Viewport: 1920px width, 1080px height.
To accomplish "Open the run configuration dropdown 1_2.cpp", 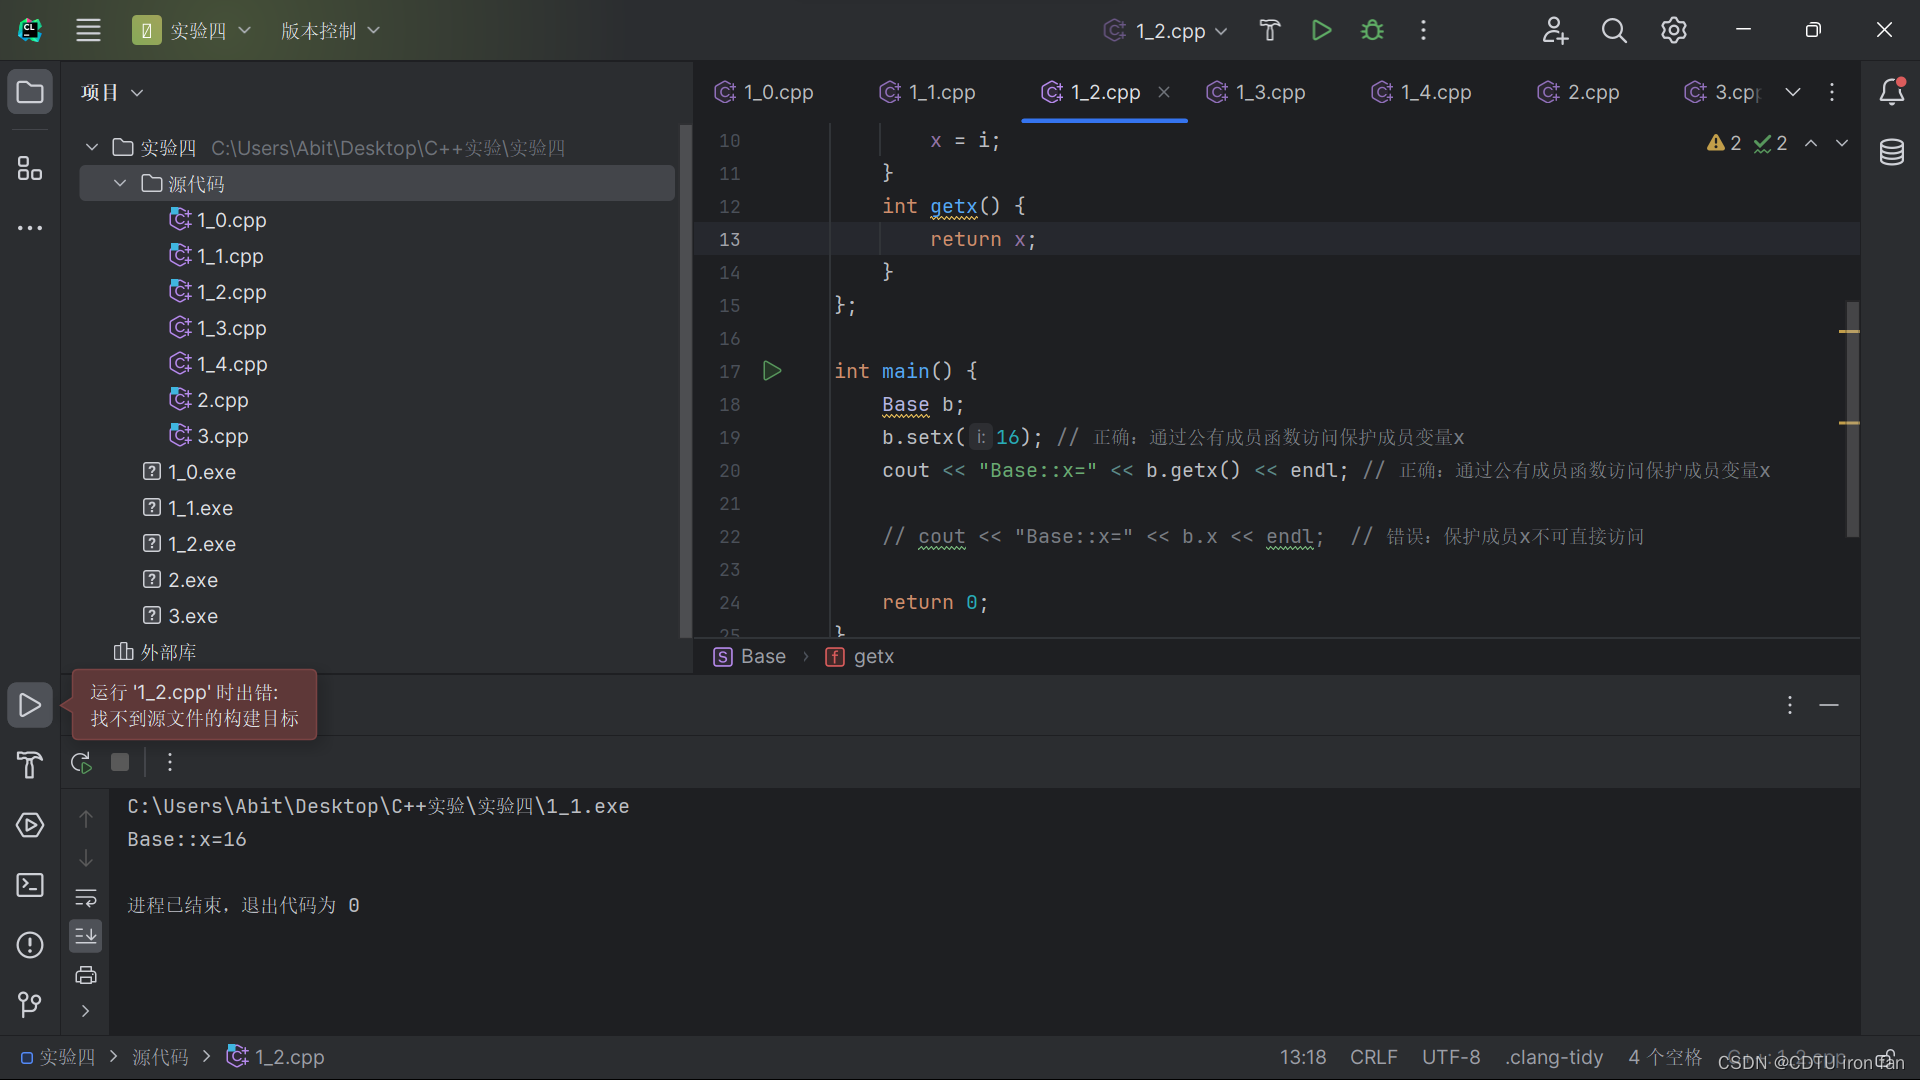I will (x=1165, y=30).
